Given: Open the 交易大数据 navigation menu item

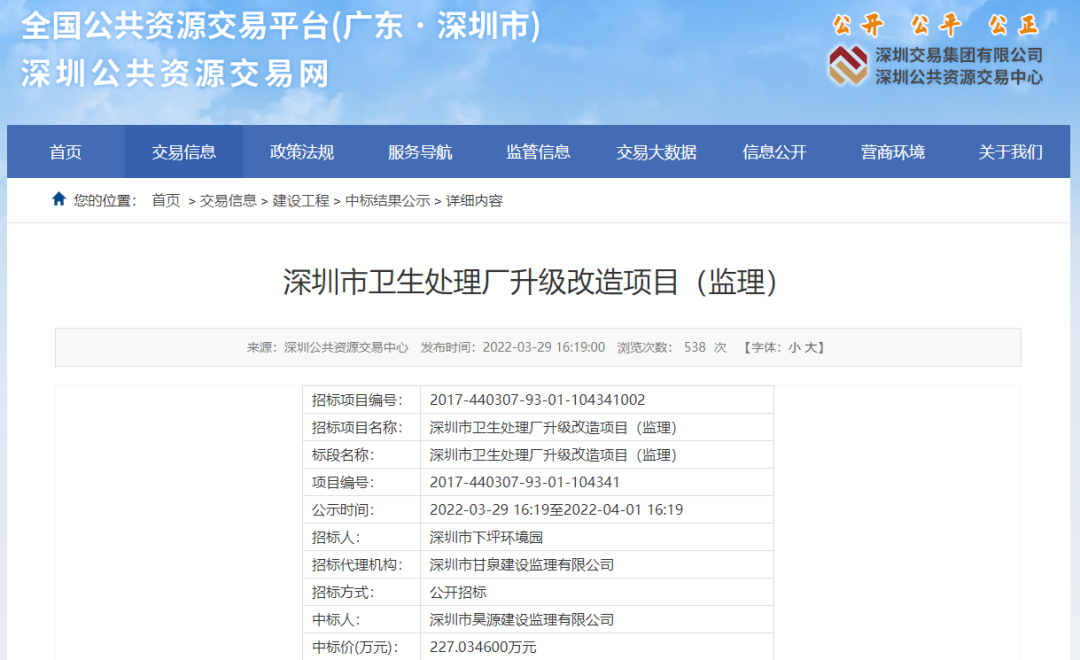Looking at the screenshot, I should [x=656, y=152].
